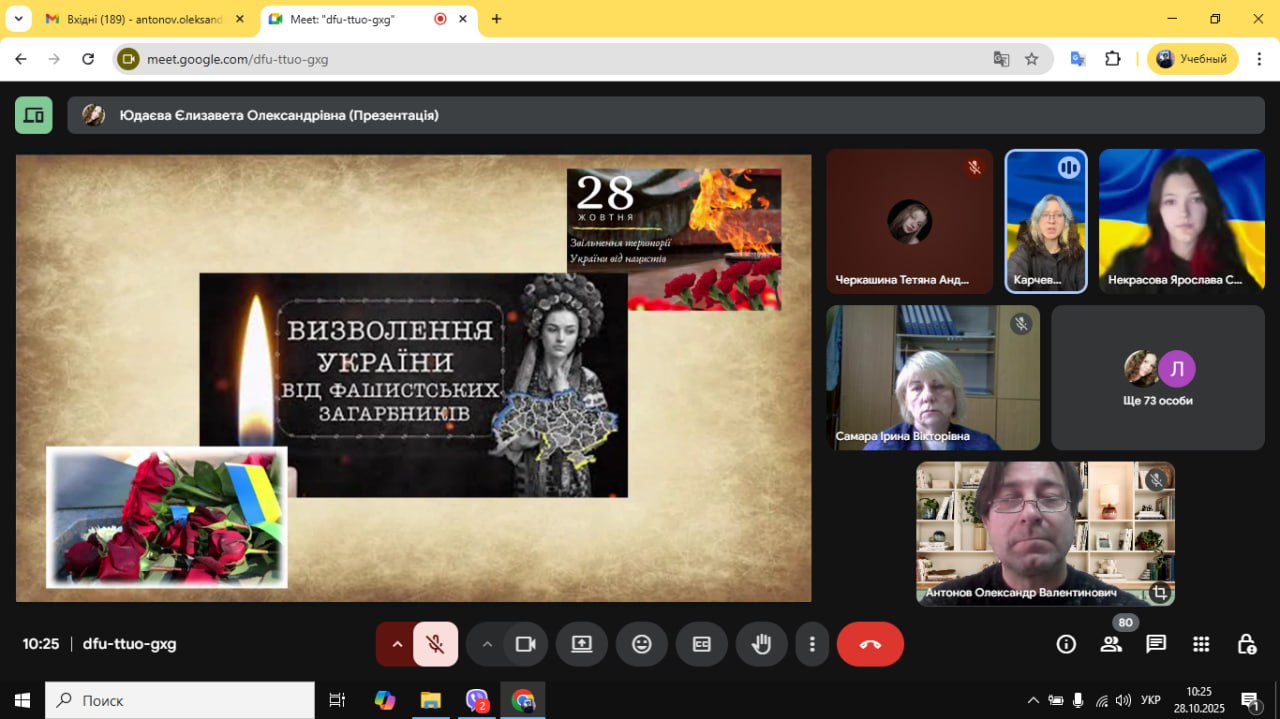Toggle the camera on or off

click(526, 644)
